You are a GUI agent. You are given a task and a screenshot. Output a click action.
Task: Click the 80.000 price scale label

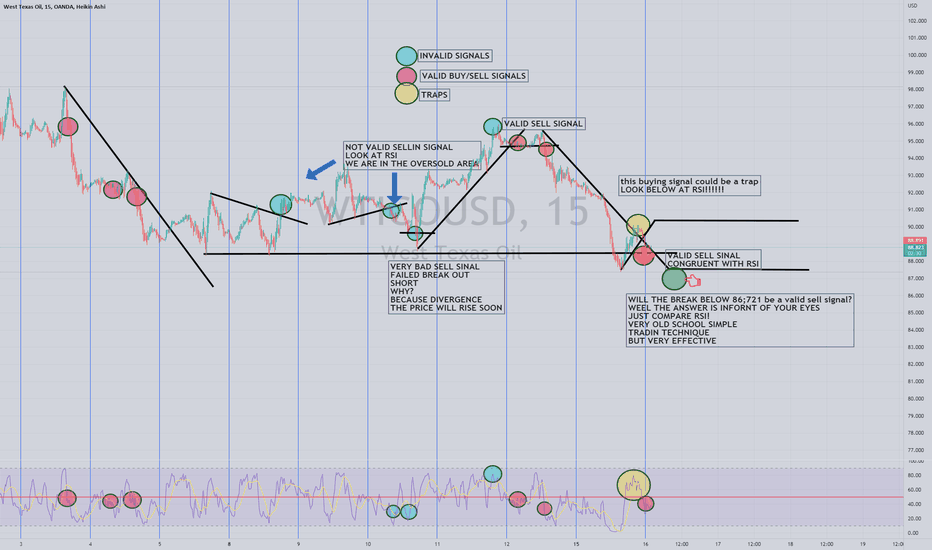[x=916, y=399]
